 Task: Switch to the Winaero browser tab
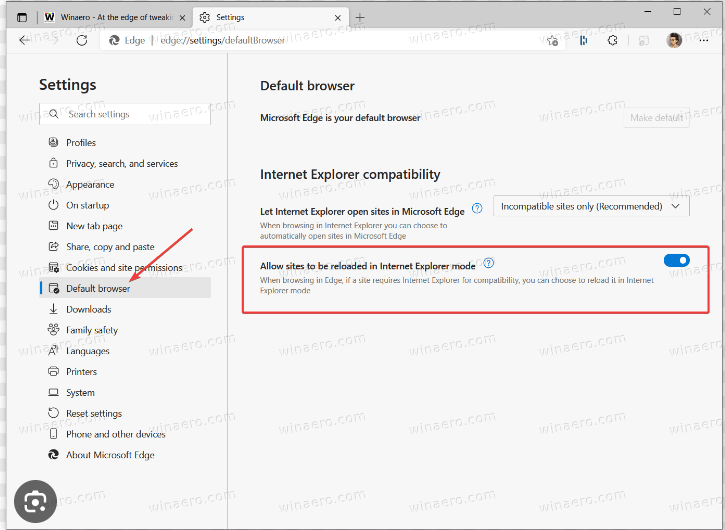click(x=116, y=18)
